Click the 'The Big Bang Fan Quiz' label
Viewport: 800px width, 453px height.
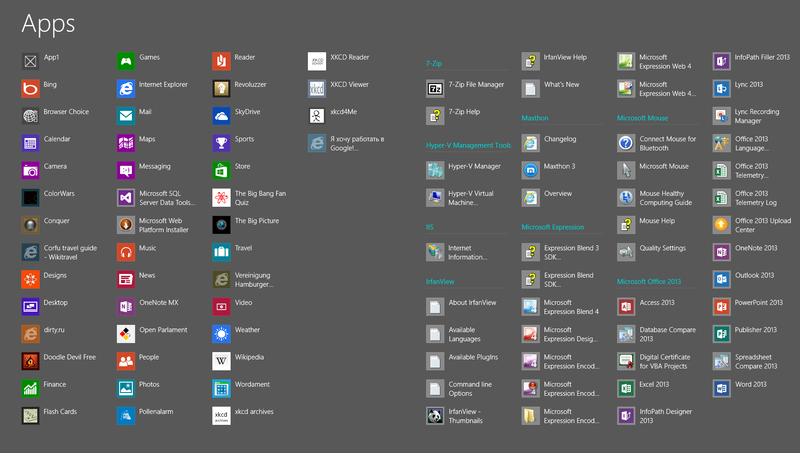[x=260, y=198]
